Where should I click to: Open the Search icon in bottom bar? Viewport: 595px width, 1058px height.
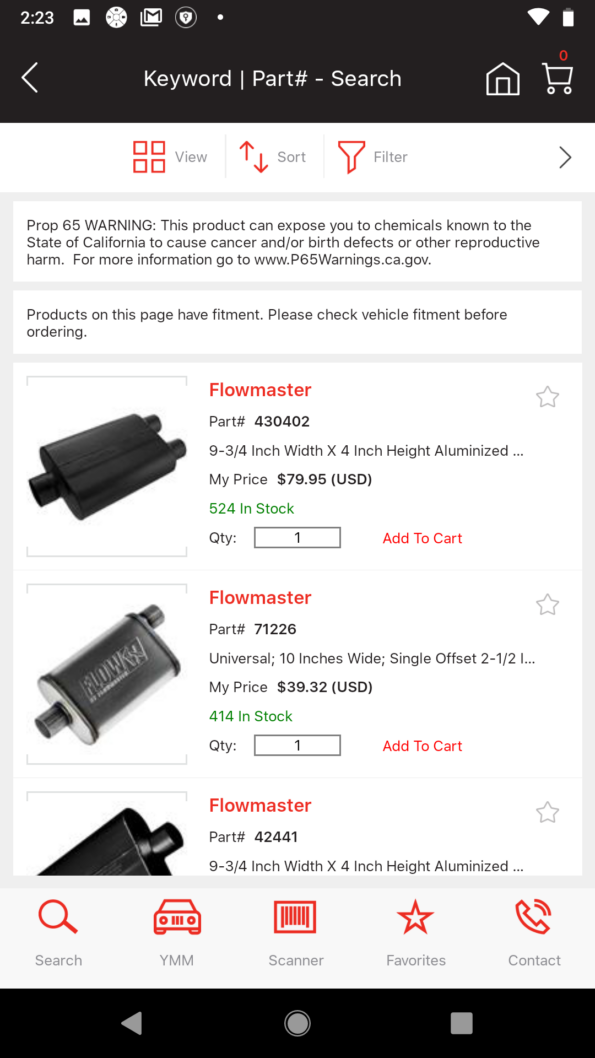(x=58, y=930)
